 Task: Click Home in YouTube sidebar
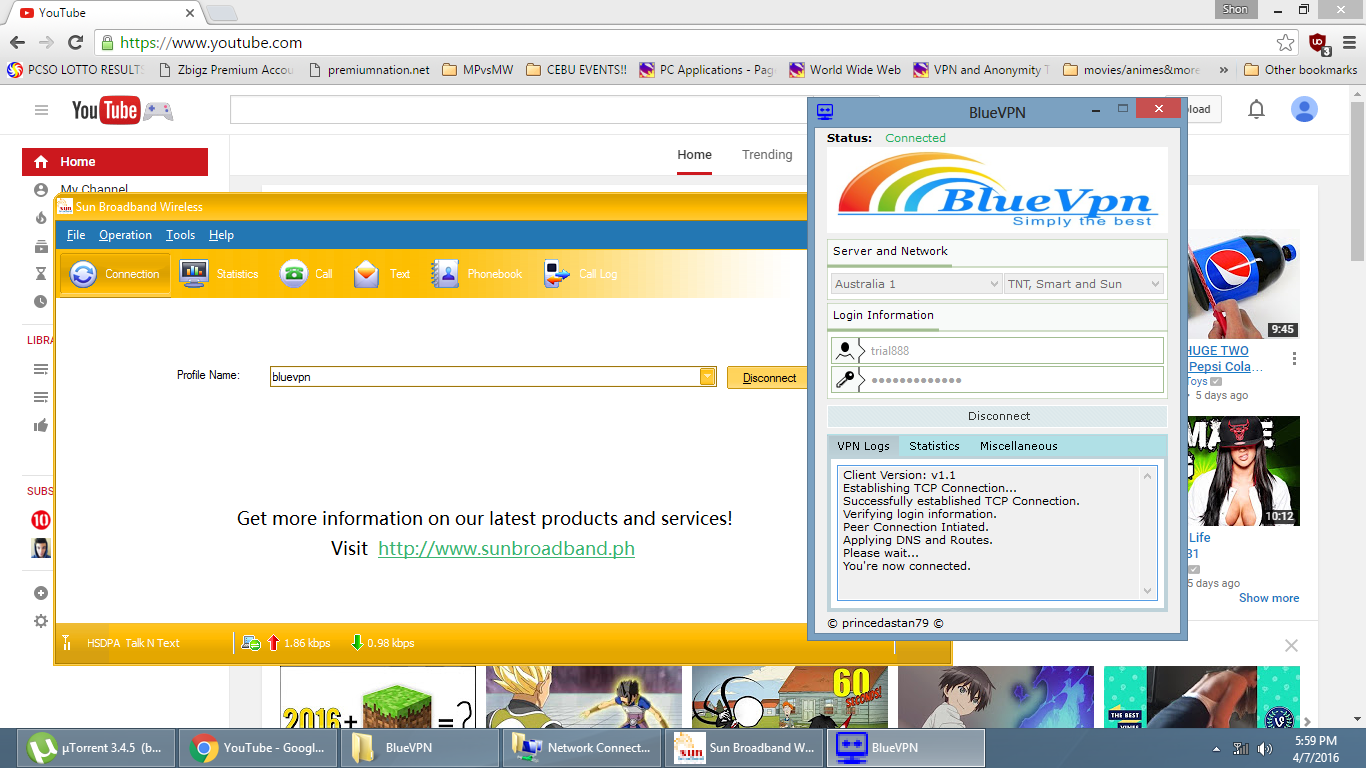[x=115, y=162]
